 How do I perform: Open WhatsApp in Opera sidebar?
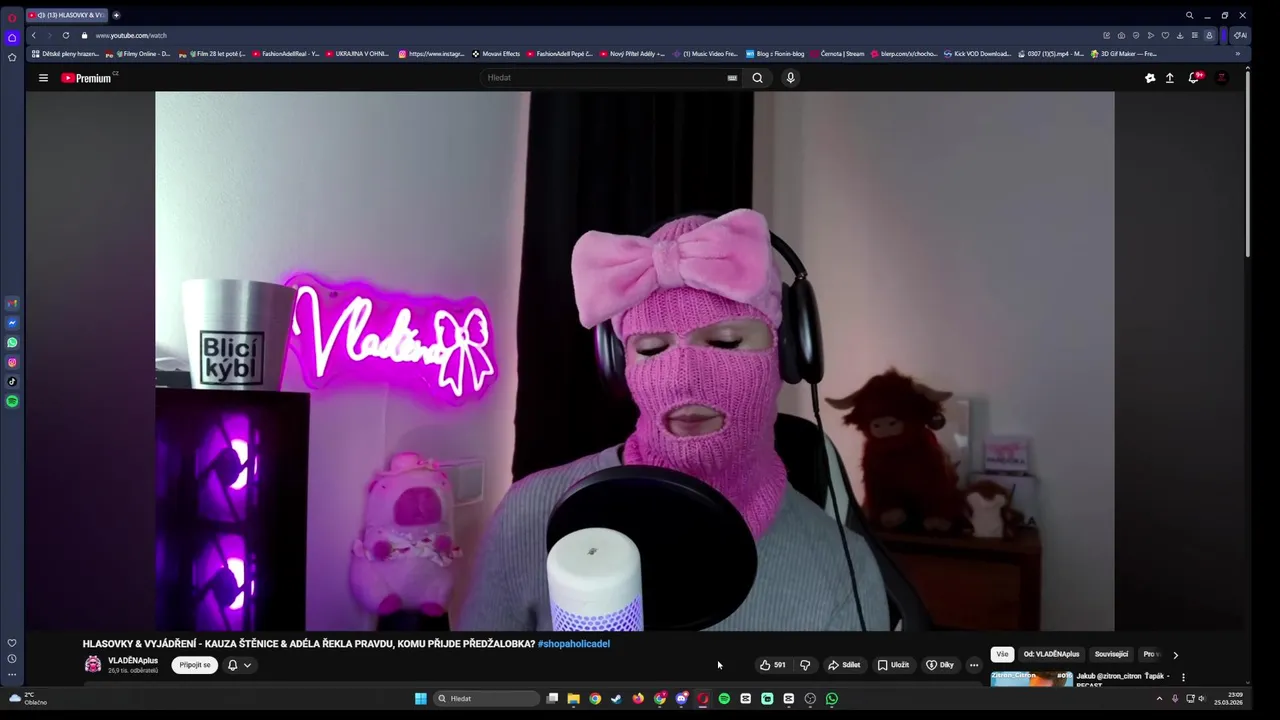click(x=12, y=343)
